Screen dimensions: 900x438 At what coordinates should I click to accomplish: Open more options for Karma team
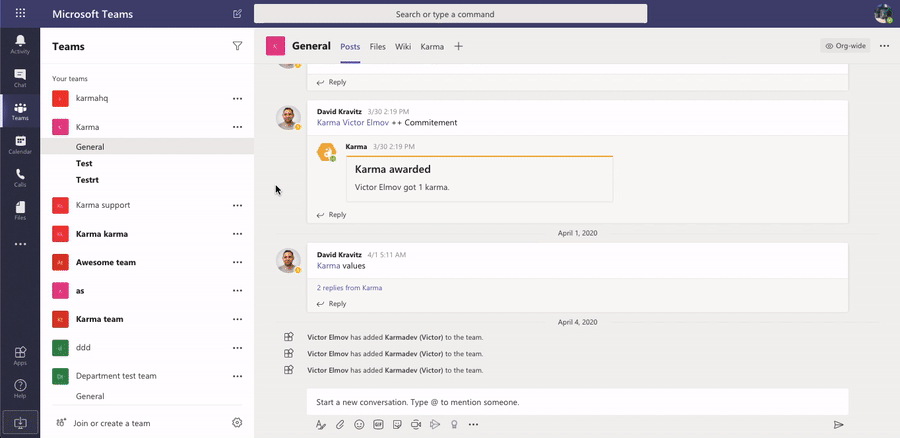(x=237, y=319)
